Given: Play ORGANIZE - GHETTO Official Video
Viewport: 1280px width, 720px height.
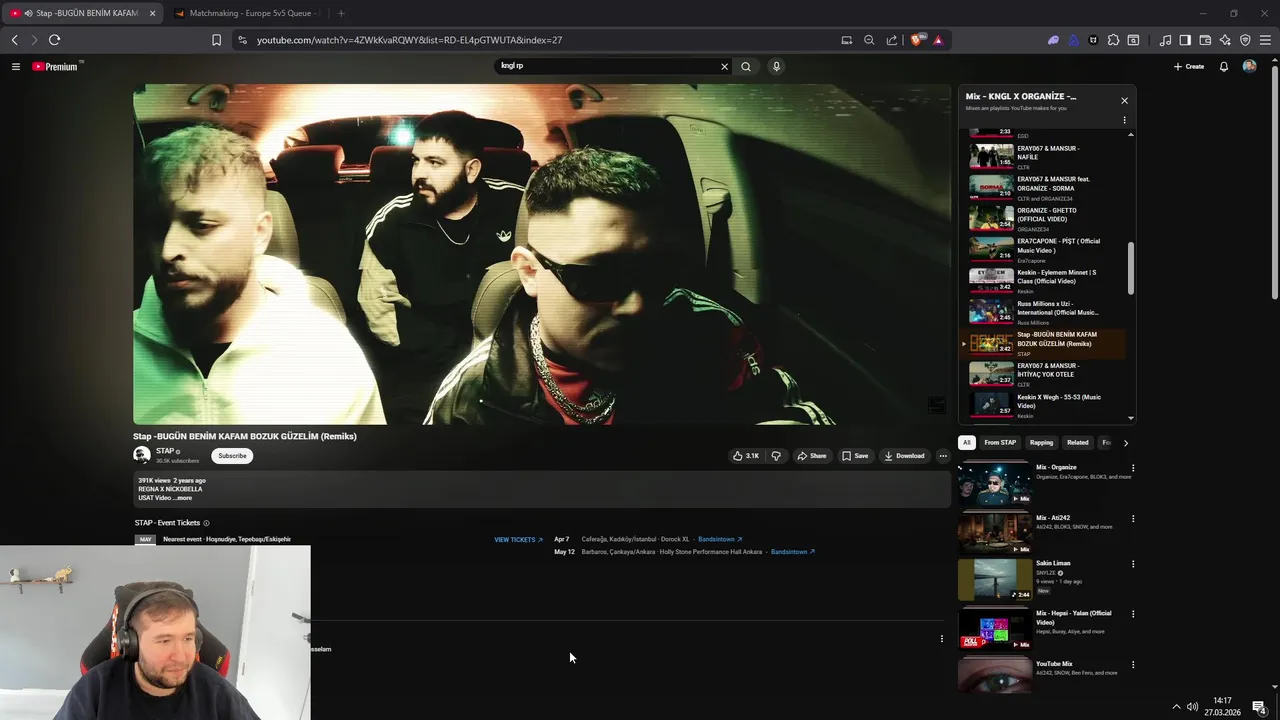Looking at the screenshot, I should [1047, 218].
